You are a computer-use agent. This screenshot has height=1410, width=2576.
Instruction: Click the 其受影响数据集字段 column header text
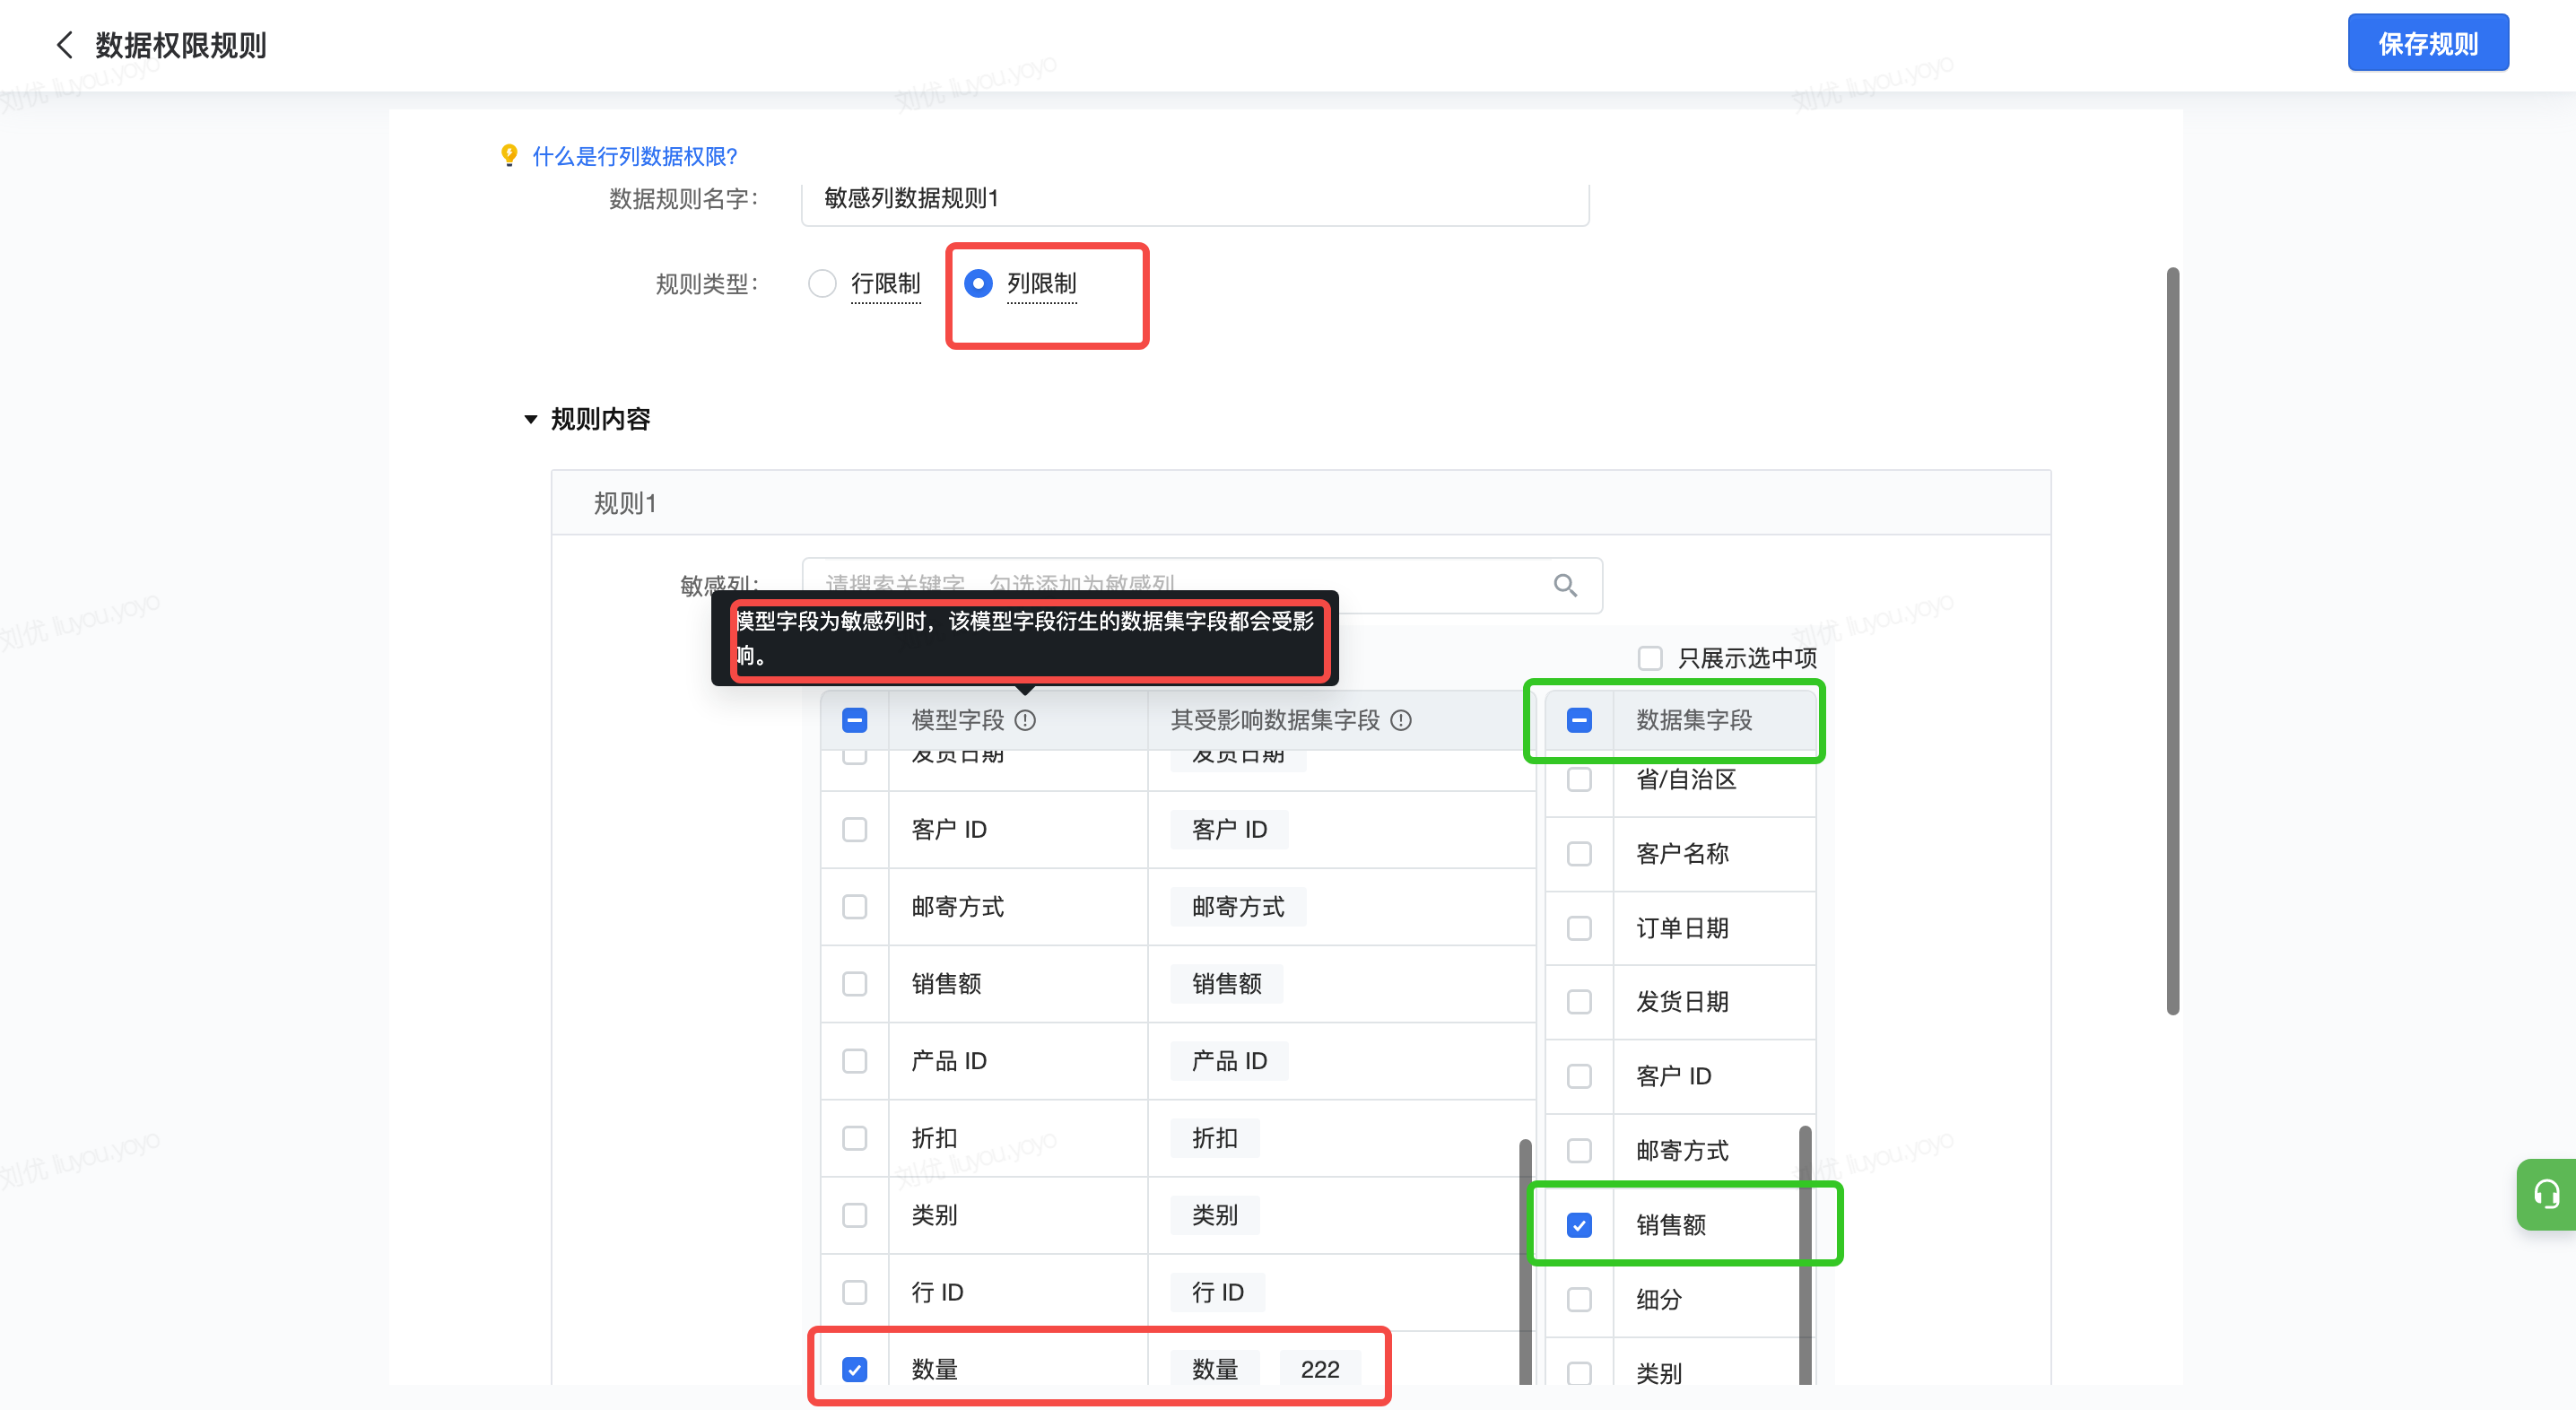[1275, 720]
